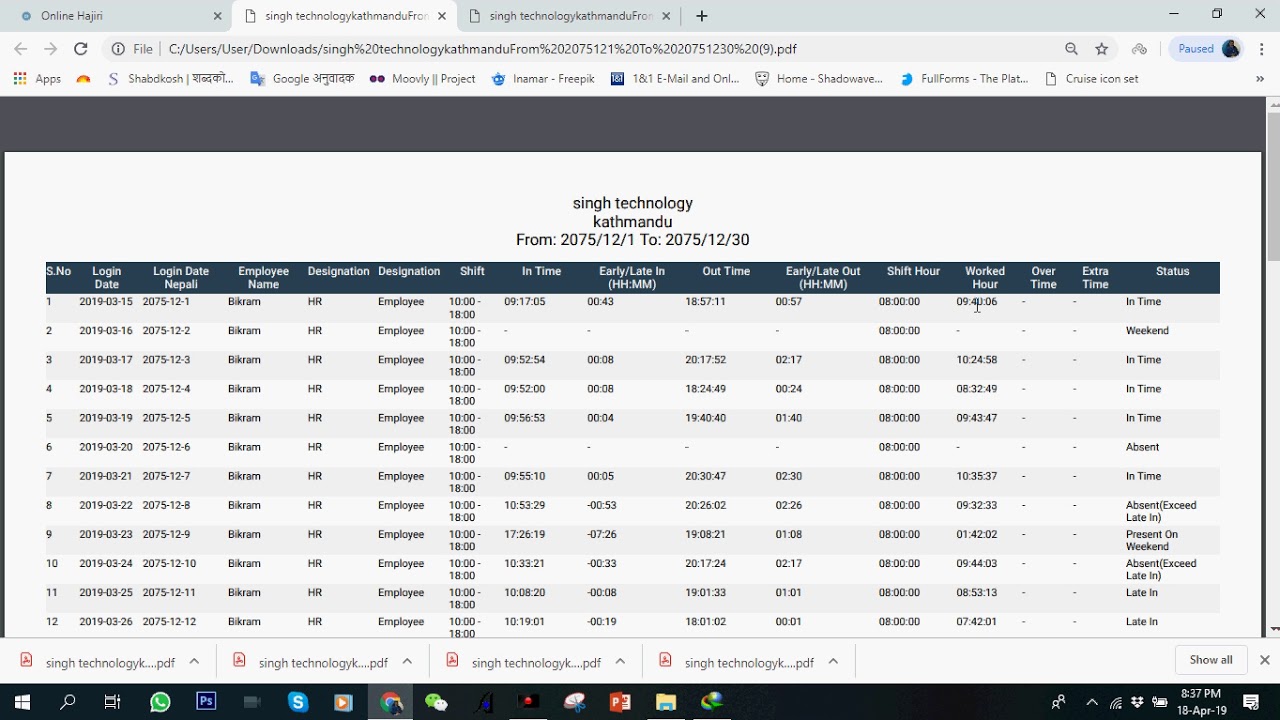The height and width of the screenshot is (720, 1280).
Task: Open Skype from taskbar
Action: (x=298, y=702)
